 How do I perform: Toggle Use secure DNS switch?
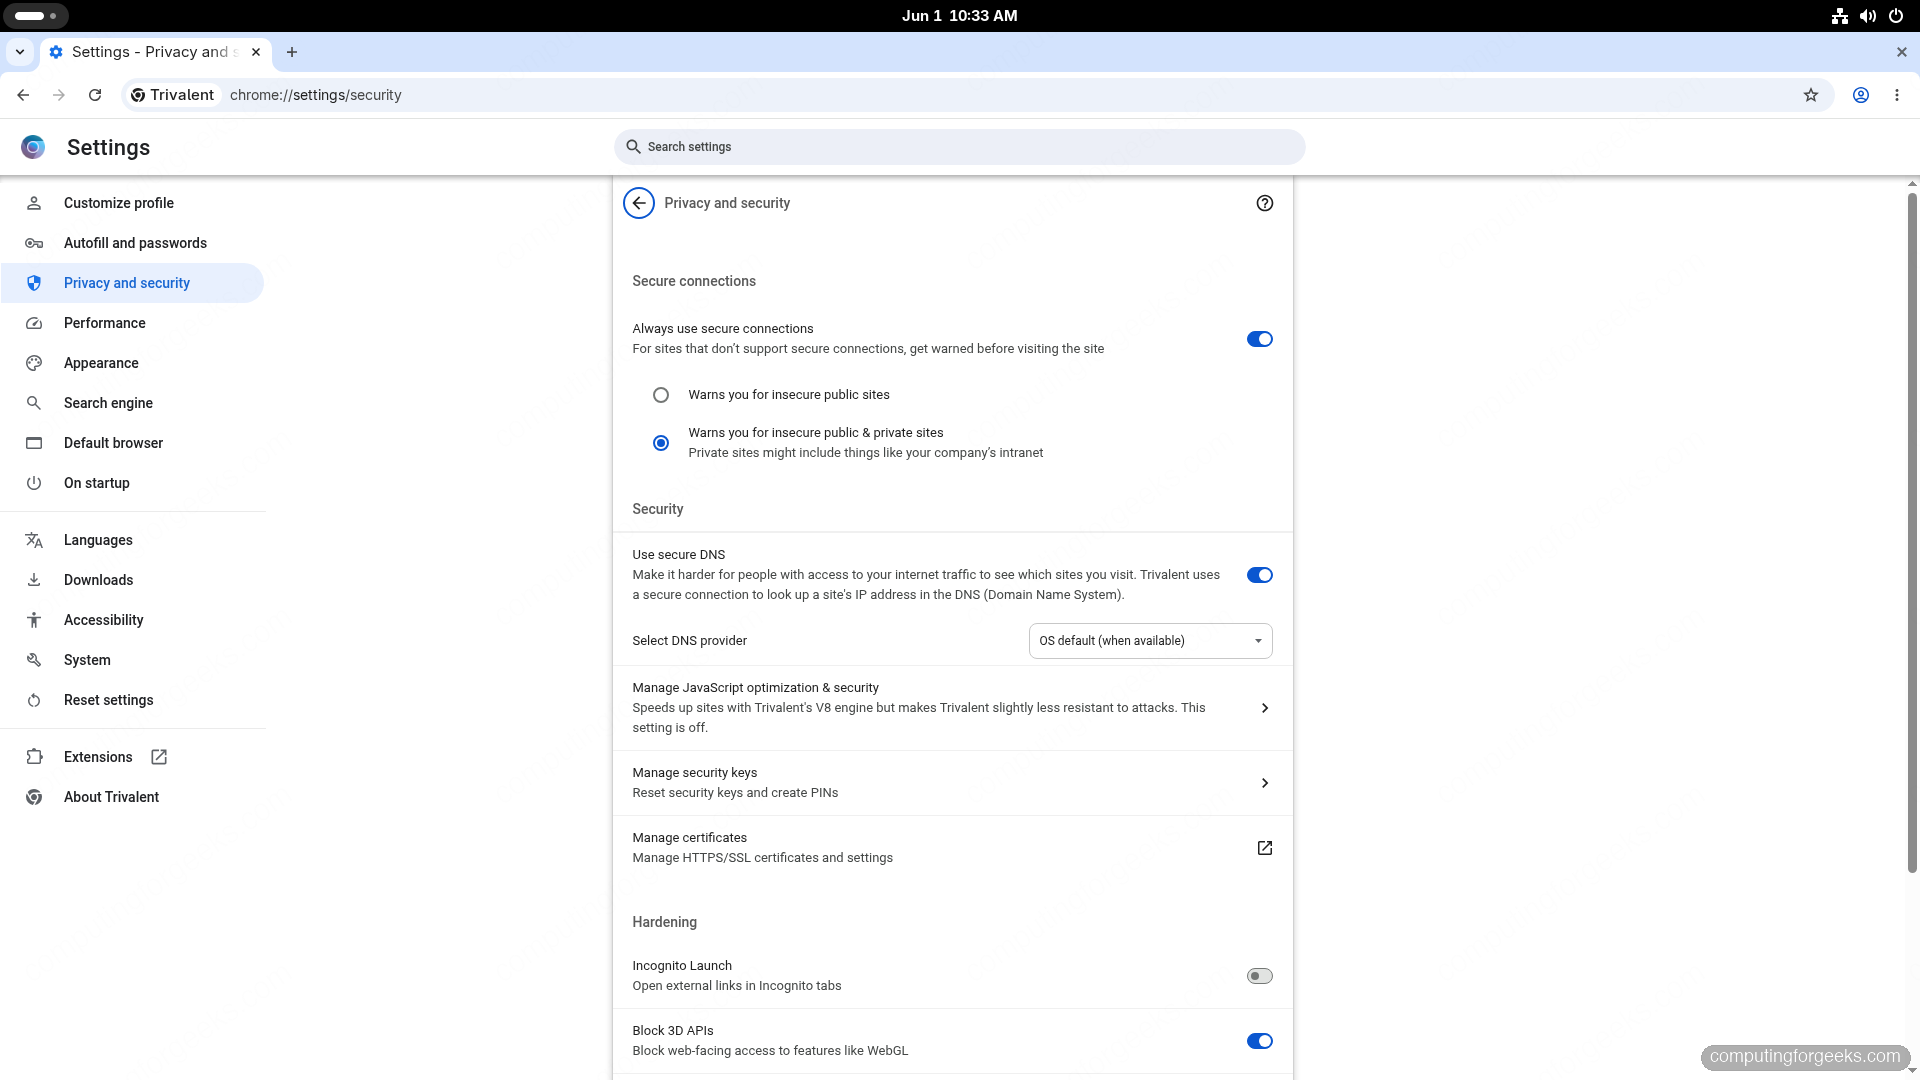click(1260, 575)
